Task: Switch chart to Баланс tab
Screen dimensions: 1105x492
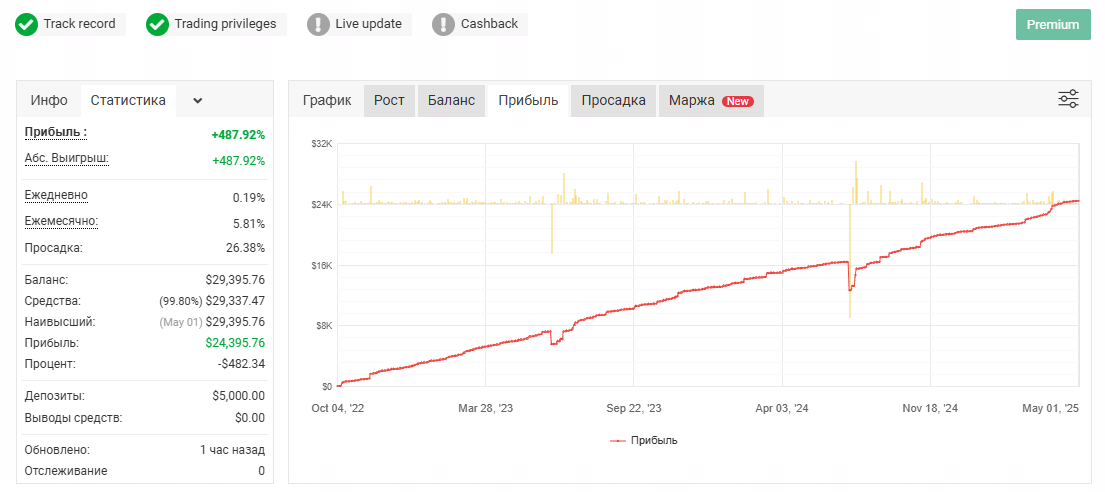Action: tap(452, 100)
